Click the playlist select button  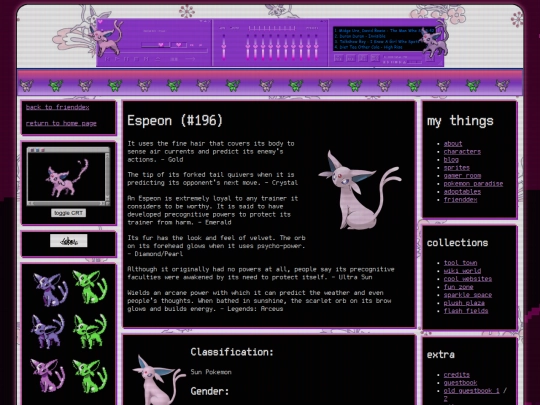coord(363,59)
